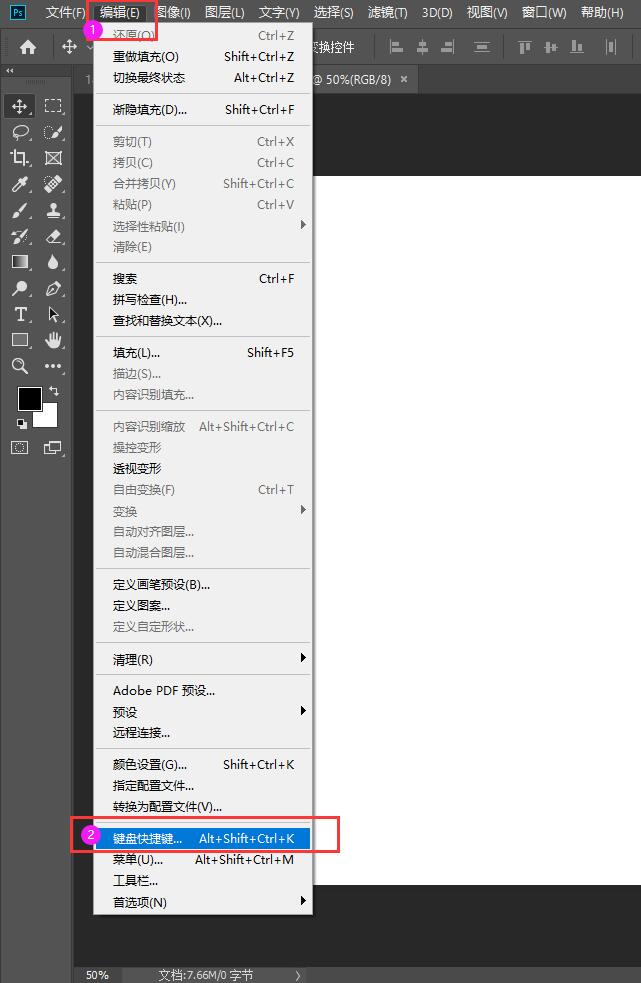
Task: Click the Home icon in options bar
Action: click(x=28, y=47)
